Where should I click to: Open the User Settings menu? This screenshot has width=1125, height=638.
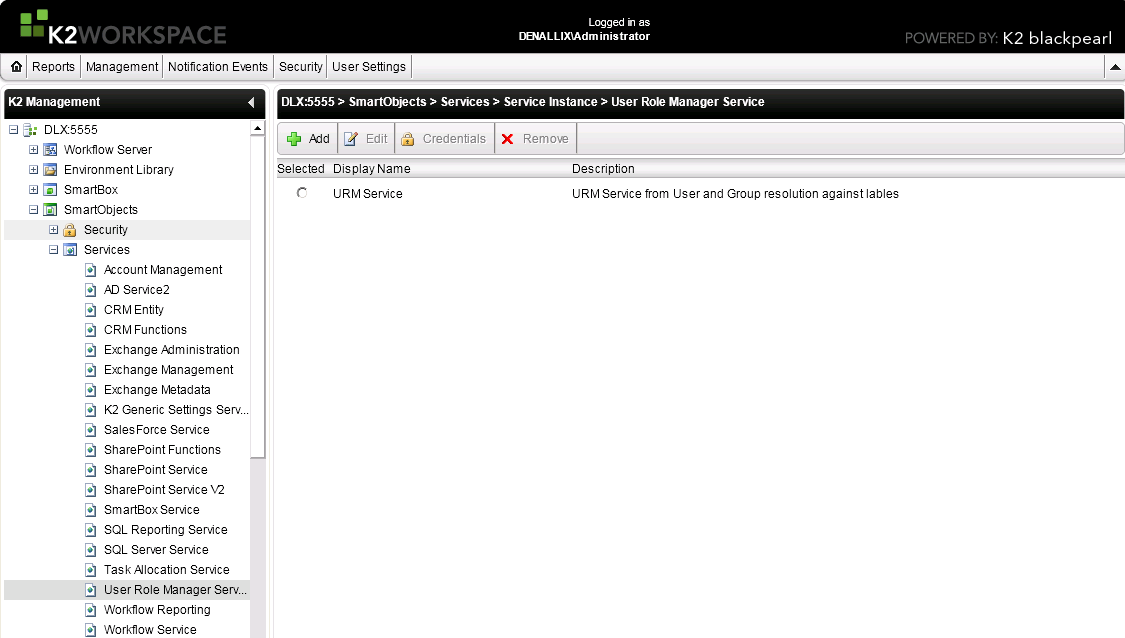[369, 67]
